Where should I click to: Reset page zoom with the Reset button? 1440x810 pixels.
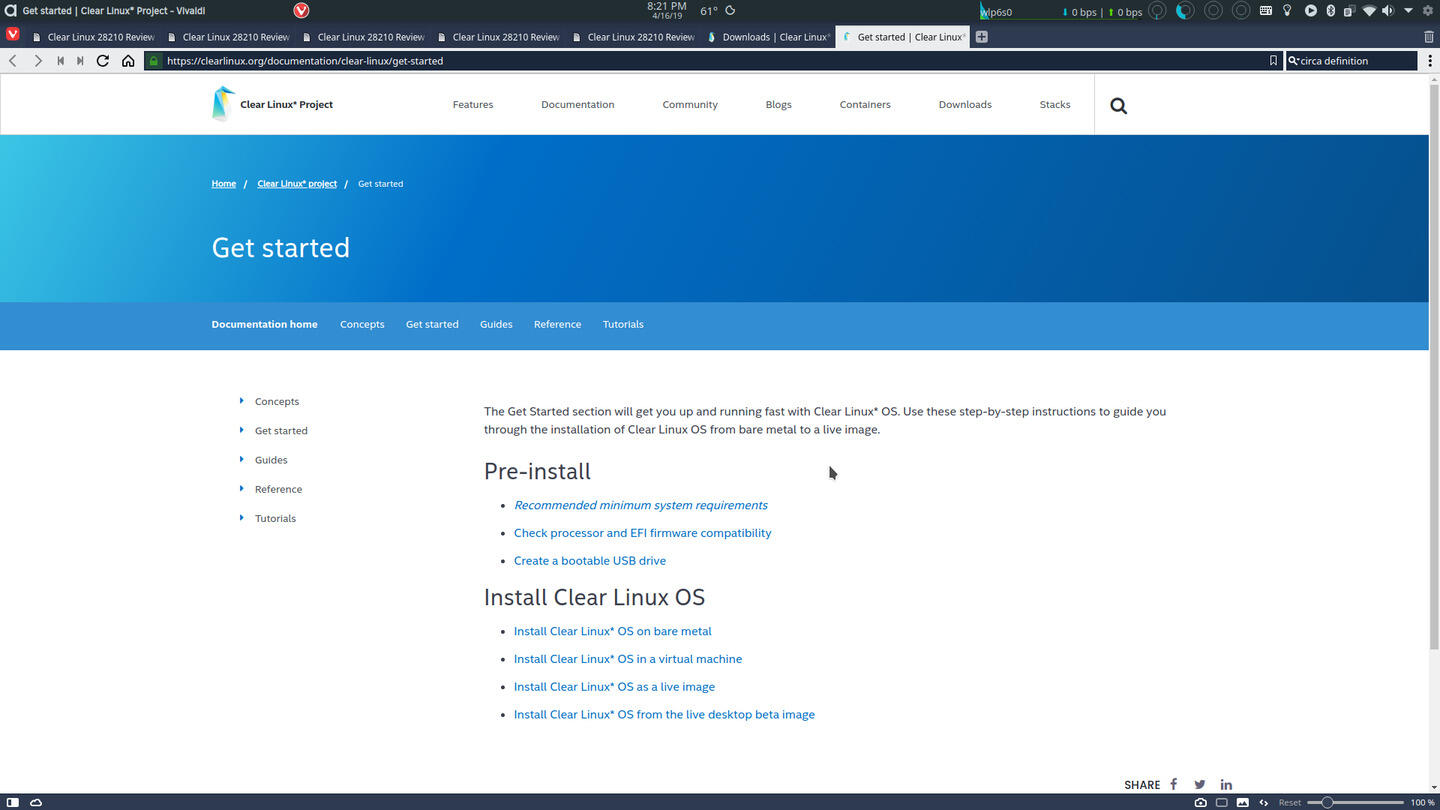pyautogui.click(x=1290, y=802)
